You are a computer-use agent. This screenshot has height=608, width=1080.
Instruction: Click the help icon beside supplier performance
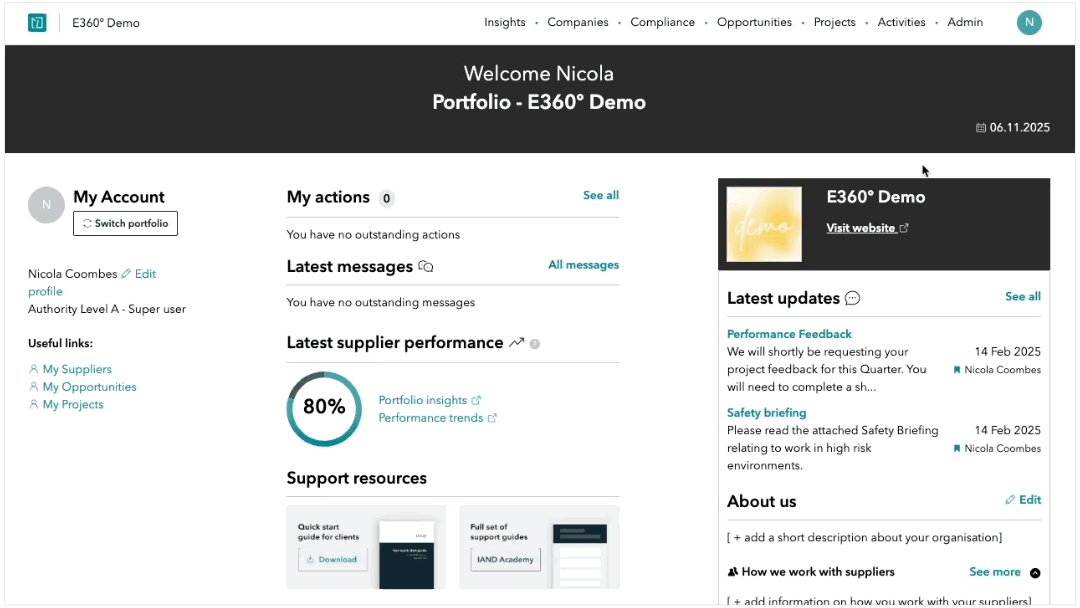pyautogui.click(x=534, y=344)
